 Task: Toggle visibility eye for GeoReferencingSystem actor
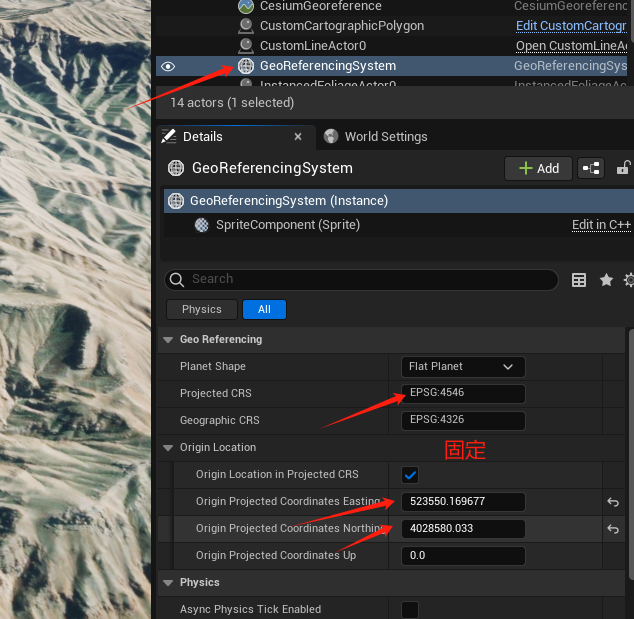coord(168,66)
